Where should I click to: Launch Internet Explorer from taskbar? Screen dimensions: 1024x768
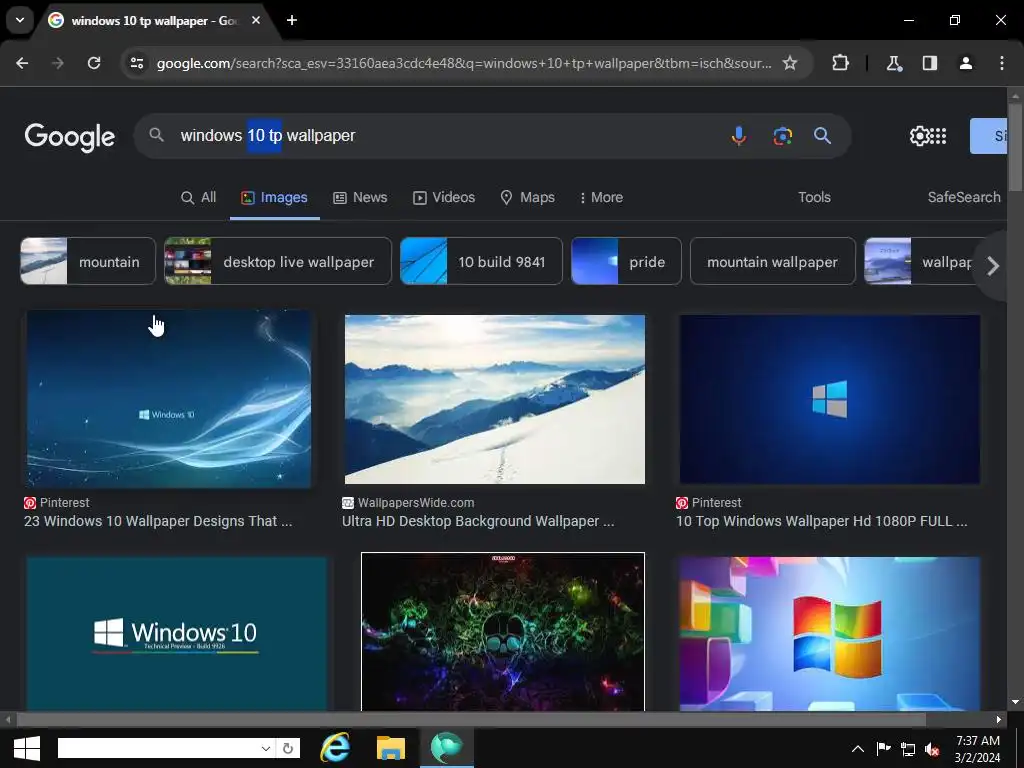coord(335,748)
